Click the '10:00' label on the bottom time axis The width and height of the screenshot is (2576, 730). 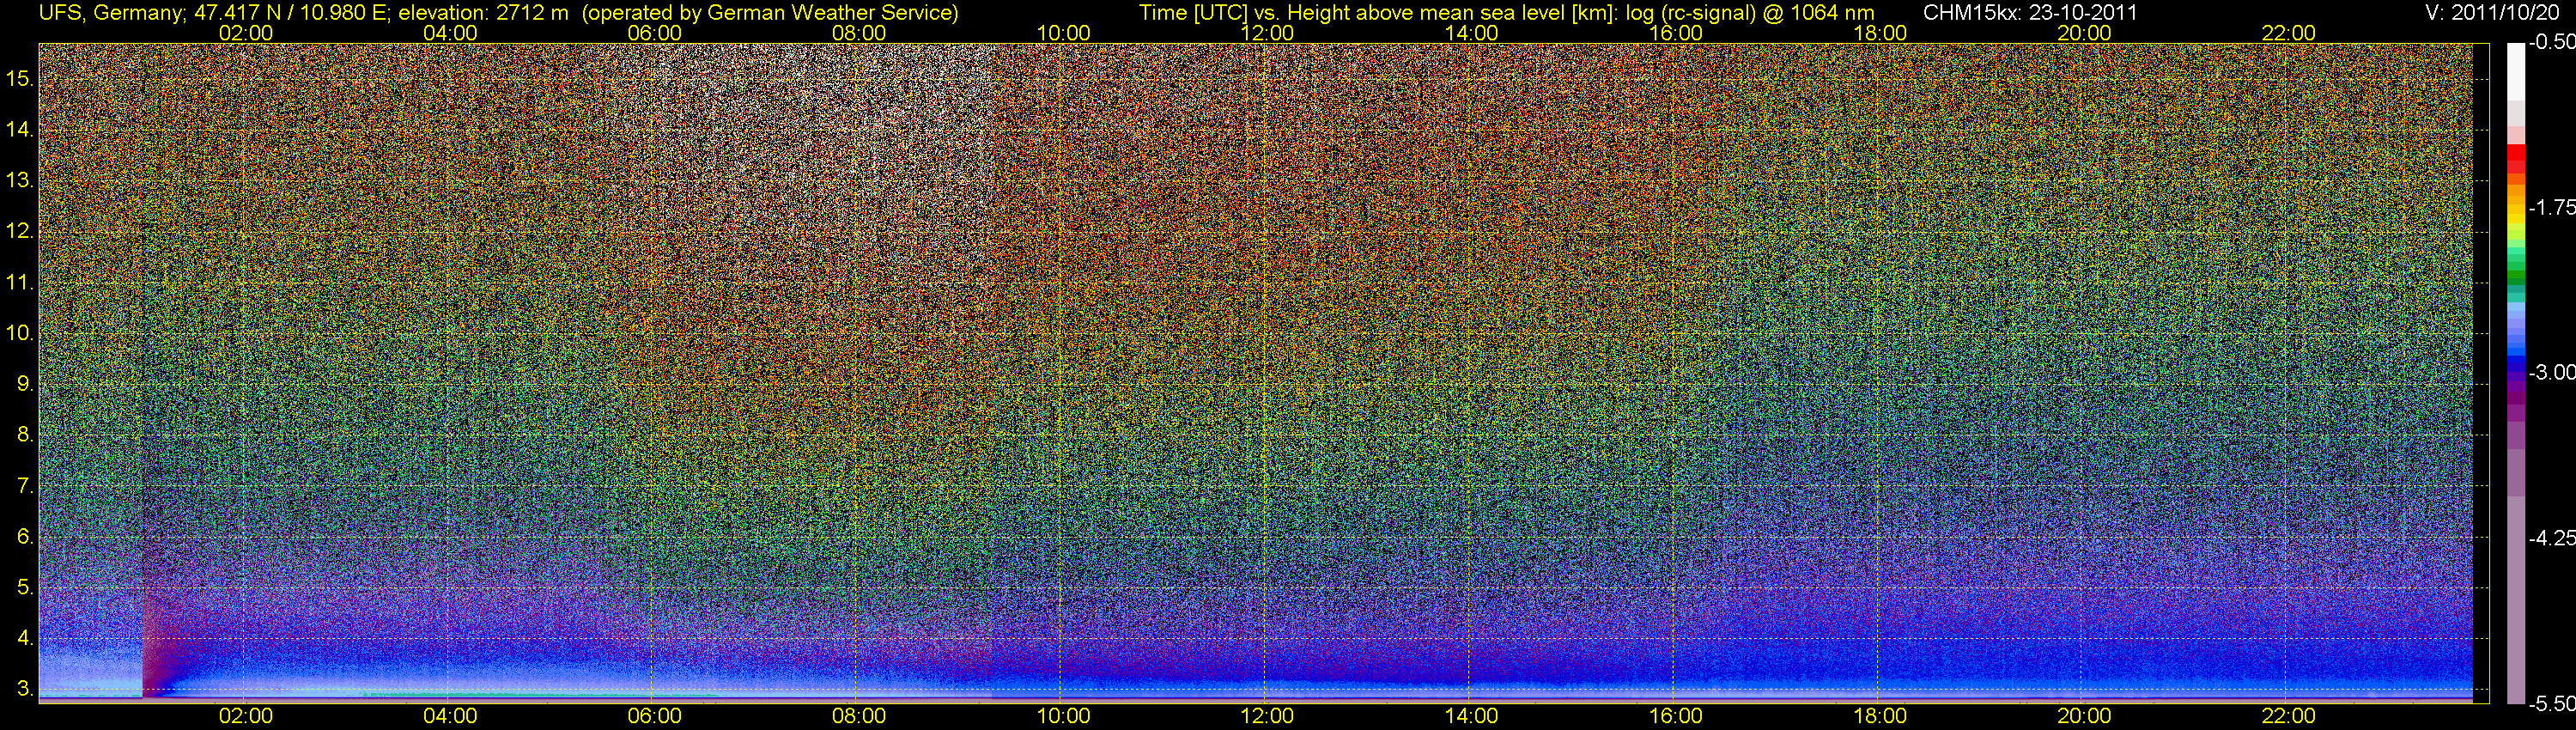1063,716
